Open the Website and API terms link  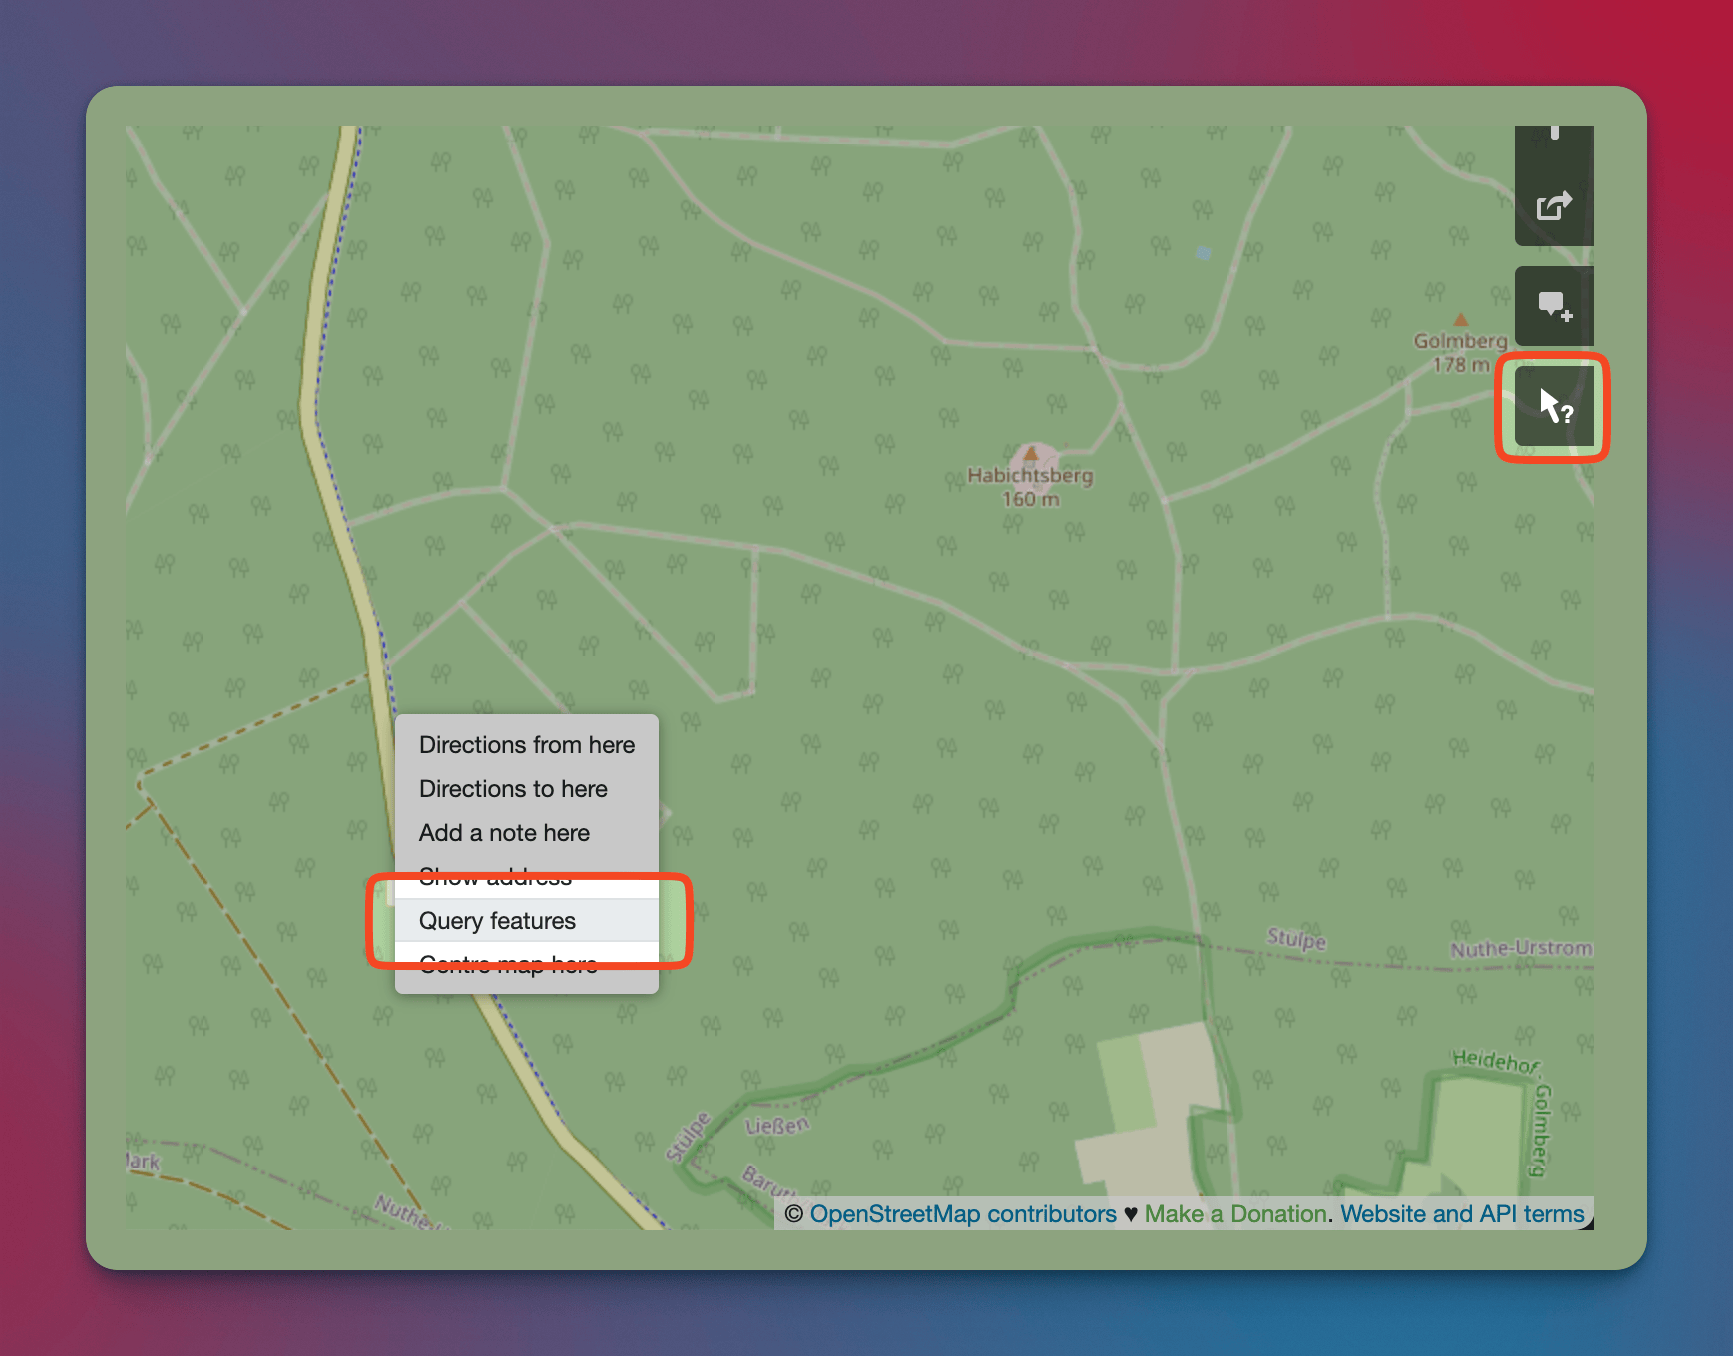click(1462, 1214)
